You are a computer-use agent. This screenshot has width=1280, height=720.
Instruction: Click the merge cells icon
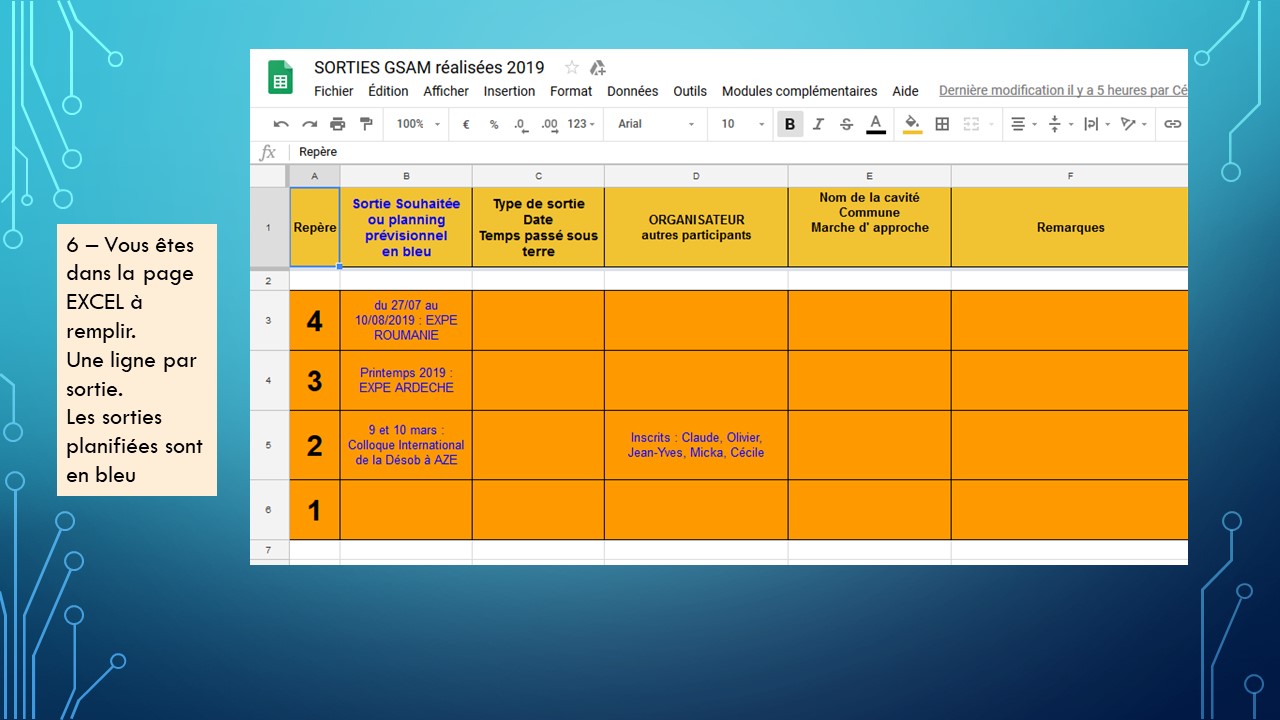(971, 124)
